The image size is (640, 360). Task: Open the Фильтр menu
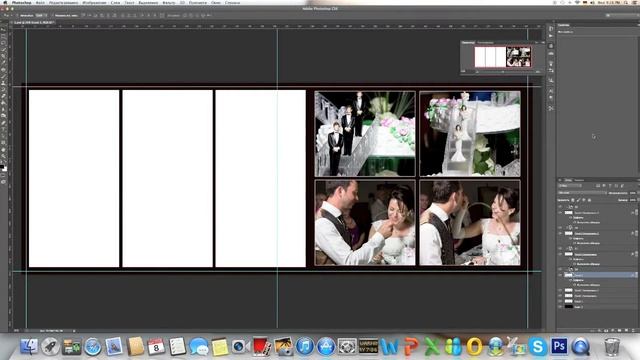click(x=169, y=2)
